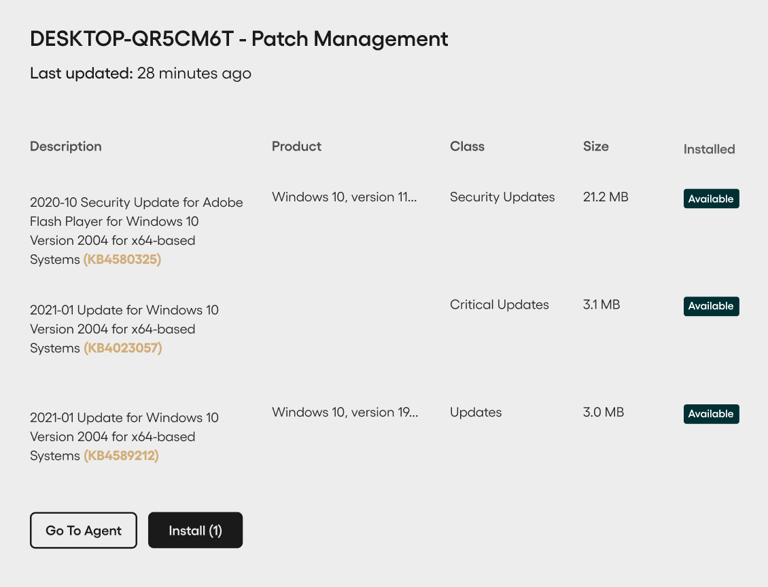Sort the table by Size header
The height and width of the screenshot is (587, 768).
point(595,146)
